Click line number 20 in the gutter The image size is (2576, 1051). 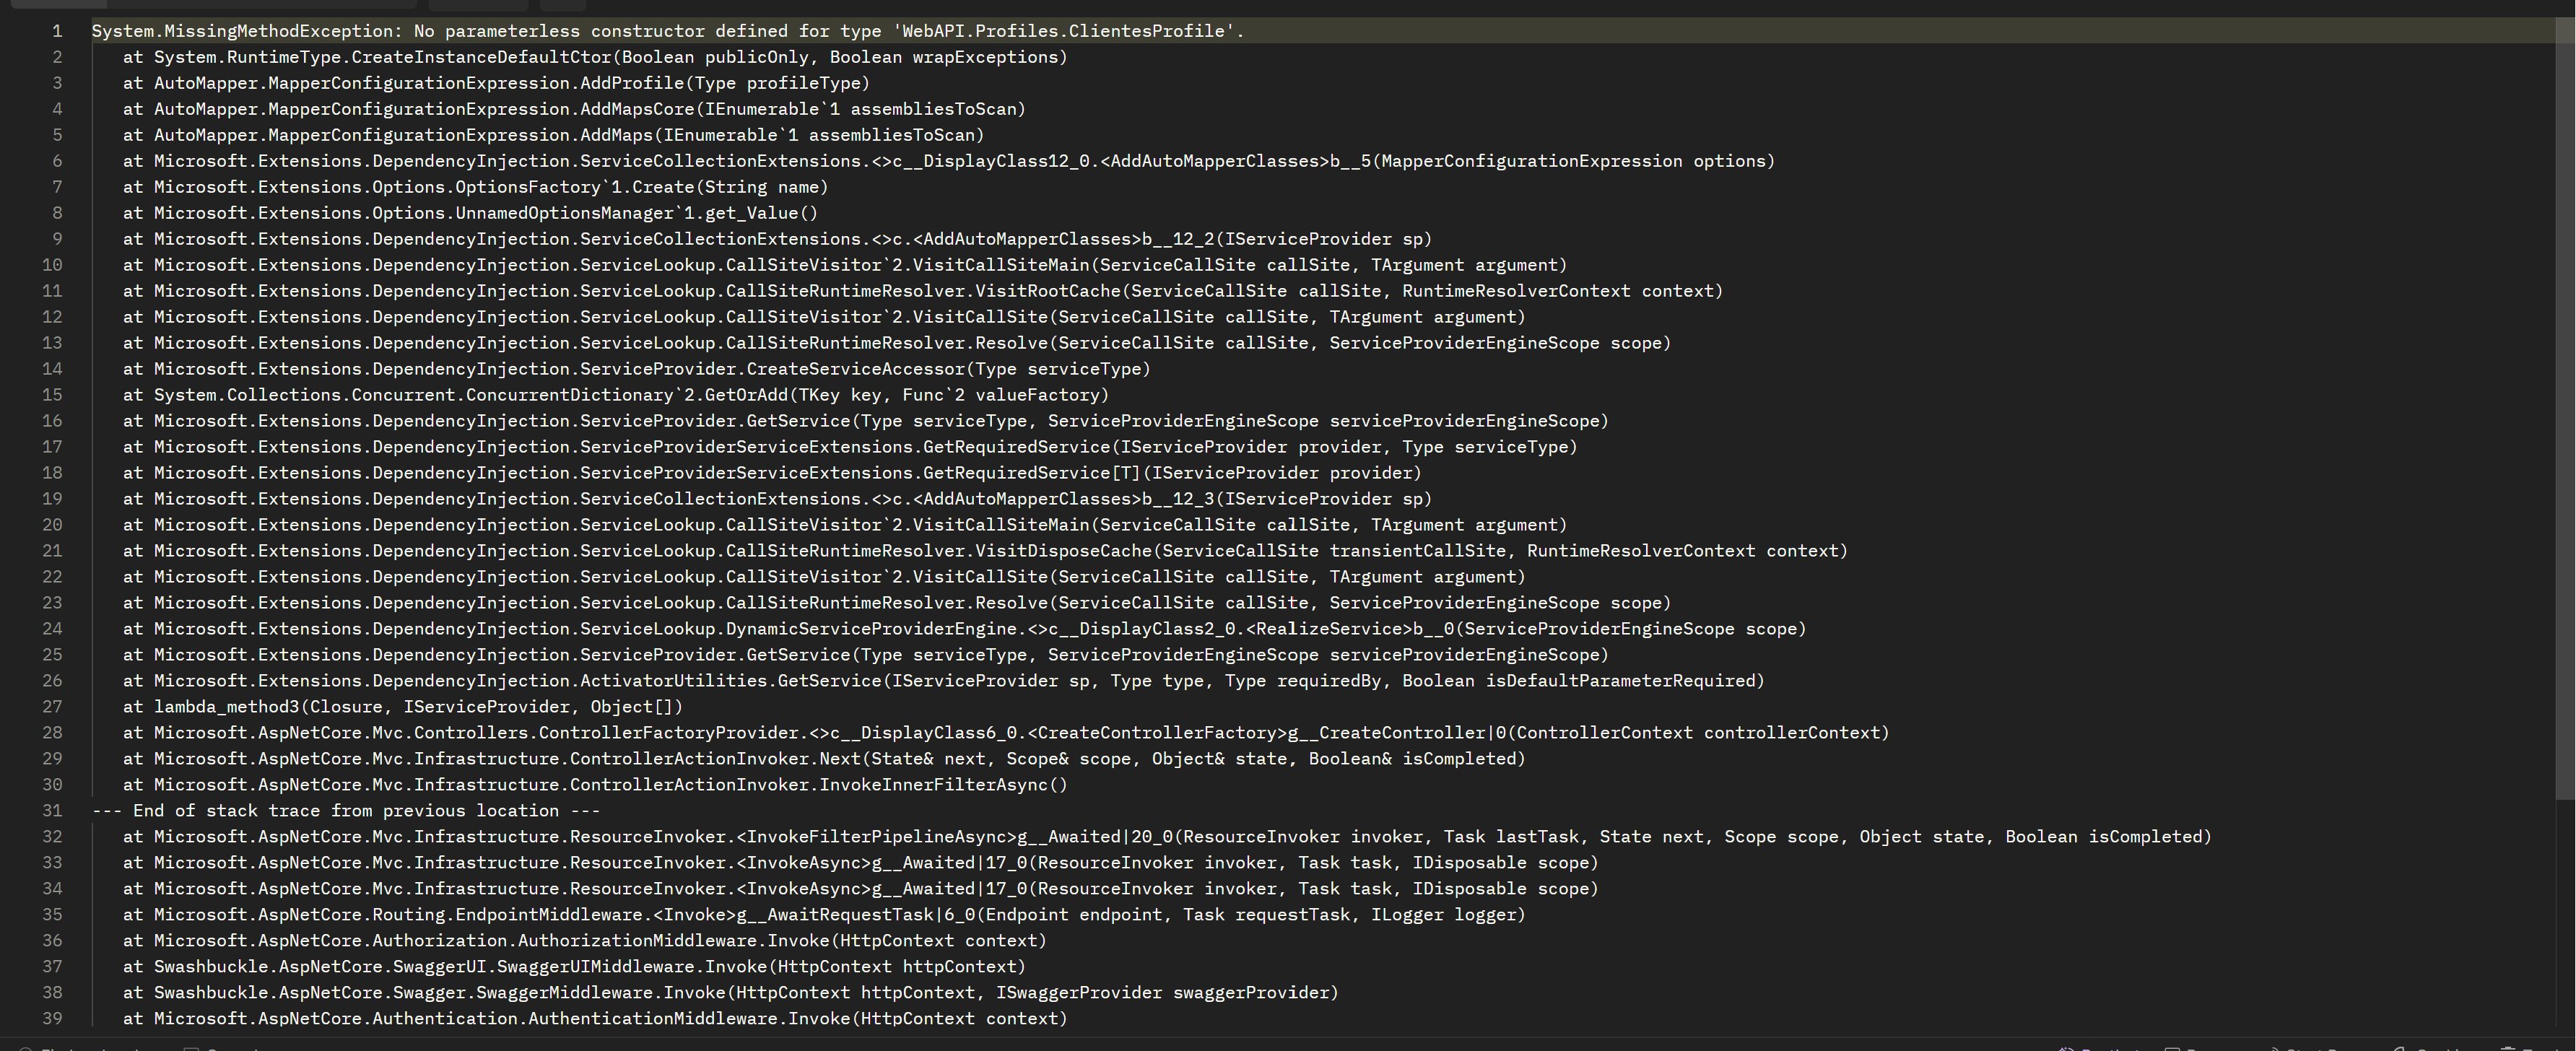coord(52,525)
